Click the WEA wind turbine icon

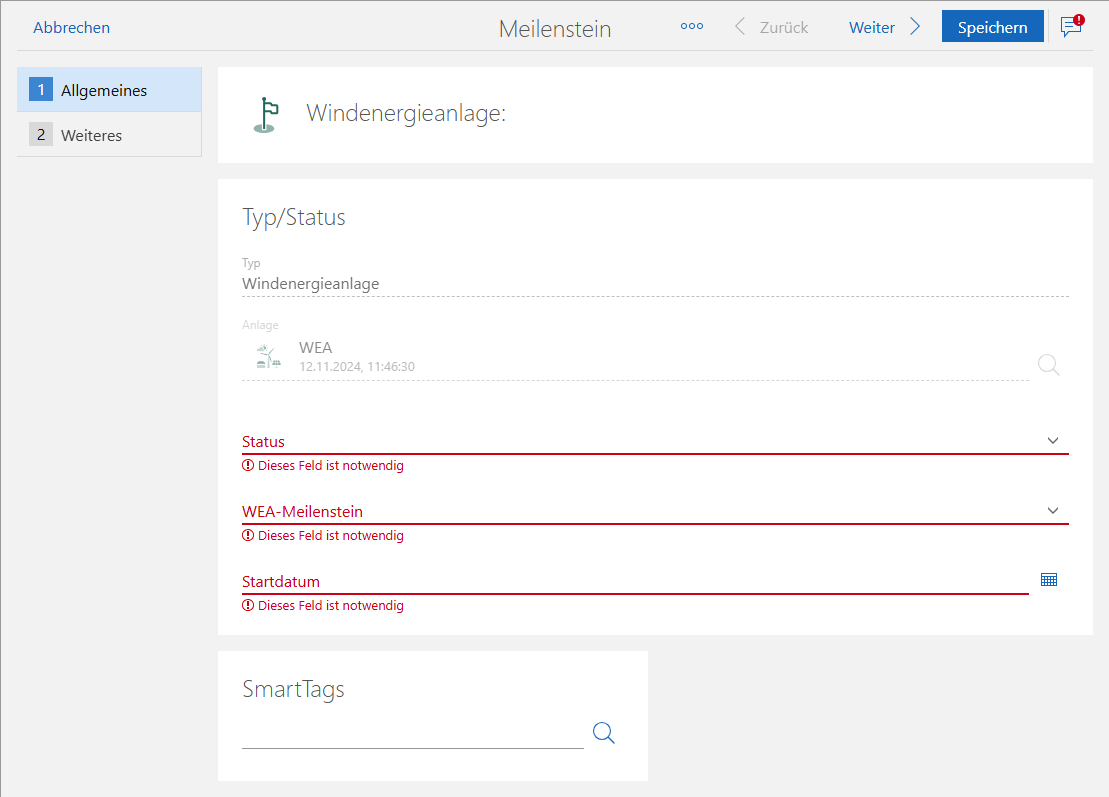tap(267, 358)
